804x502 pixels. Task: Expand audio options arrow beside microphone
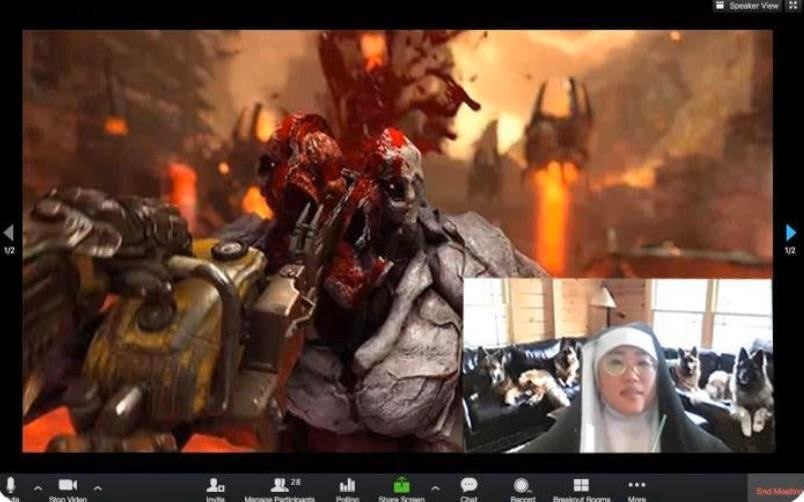[37, 488]
